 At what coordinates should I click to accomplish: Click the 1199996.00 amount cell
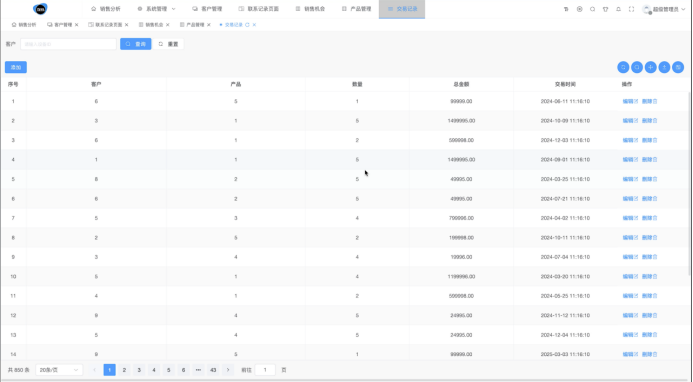click(461, 276)
